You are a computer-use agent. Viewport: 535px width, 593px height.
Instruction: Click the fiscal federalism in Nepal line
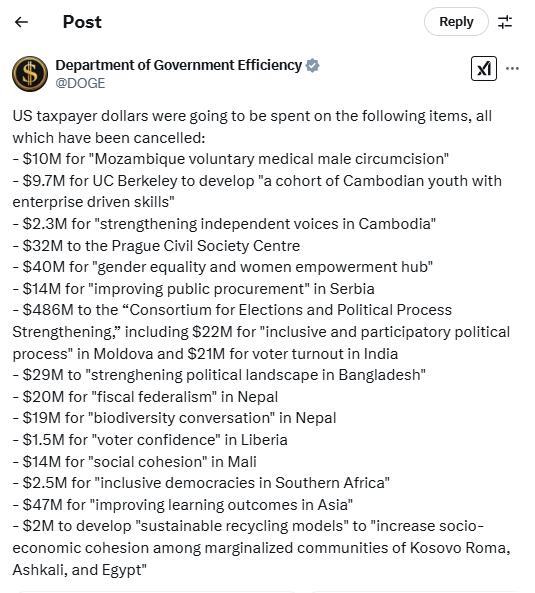coord(145,397)
